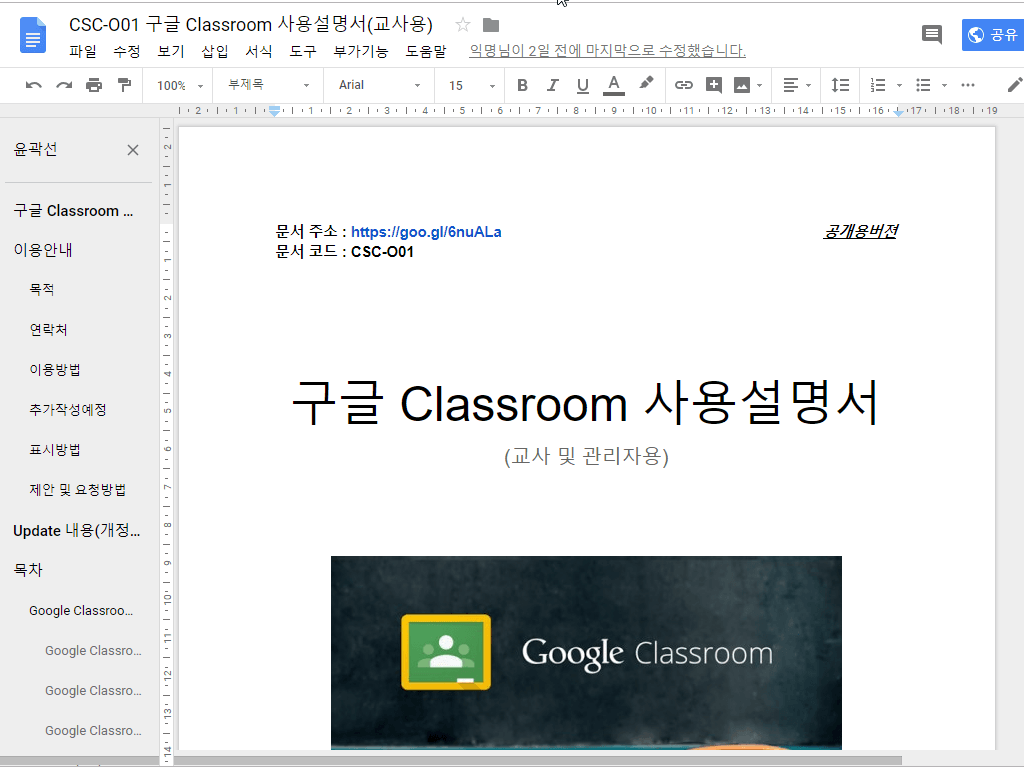Toggle bold formatting
Viewport: 1024px width, 768px height.
tap(521, 85)
